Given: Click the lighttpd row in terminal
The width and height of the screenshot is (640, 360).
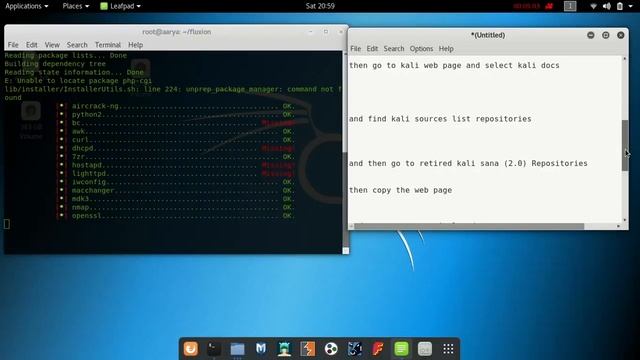Looking at the screenshot, I should [176, 174].
